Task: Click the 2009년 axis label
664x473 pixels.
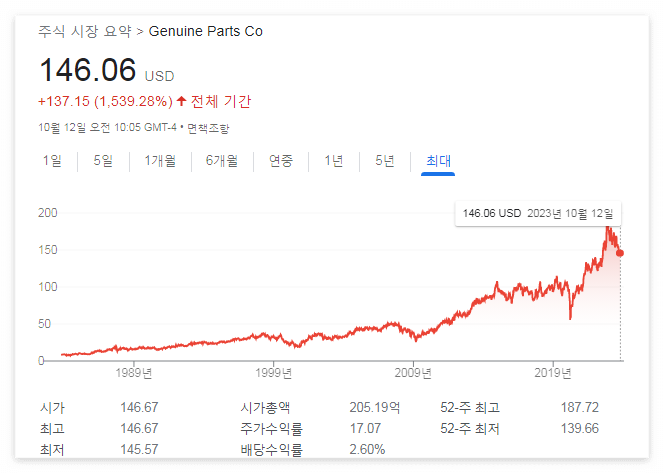Action: pyautogui.click(x=413, y=373)
